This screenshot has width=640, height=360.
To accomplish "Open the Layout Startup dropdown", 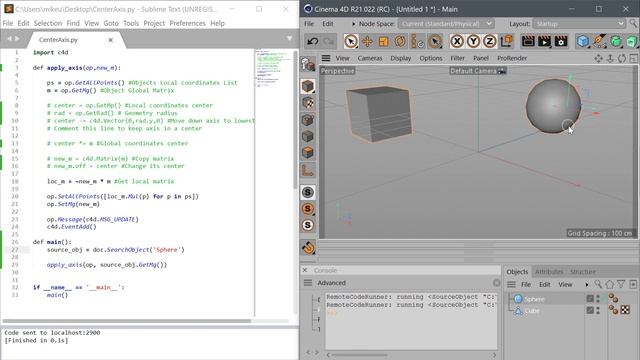I will pos(579,24).
